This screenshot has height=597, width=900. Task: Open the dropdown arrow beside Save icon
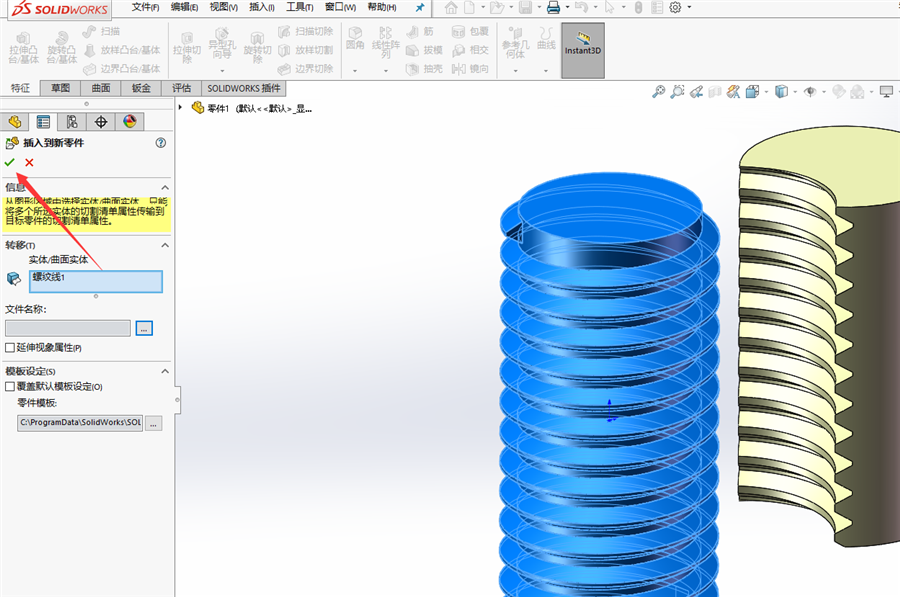click(x=539, y=7)
